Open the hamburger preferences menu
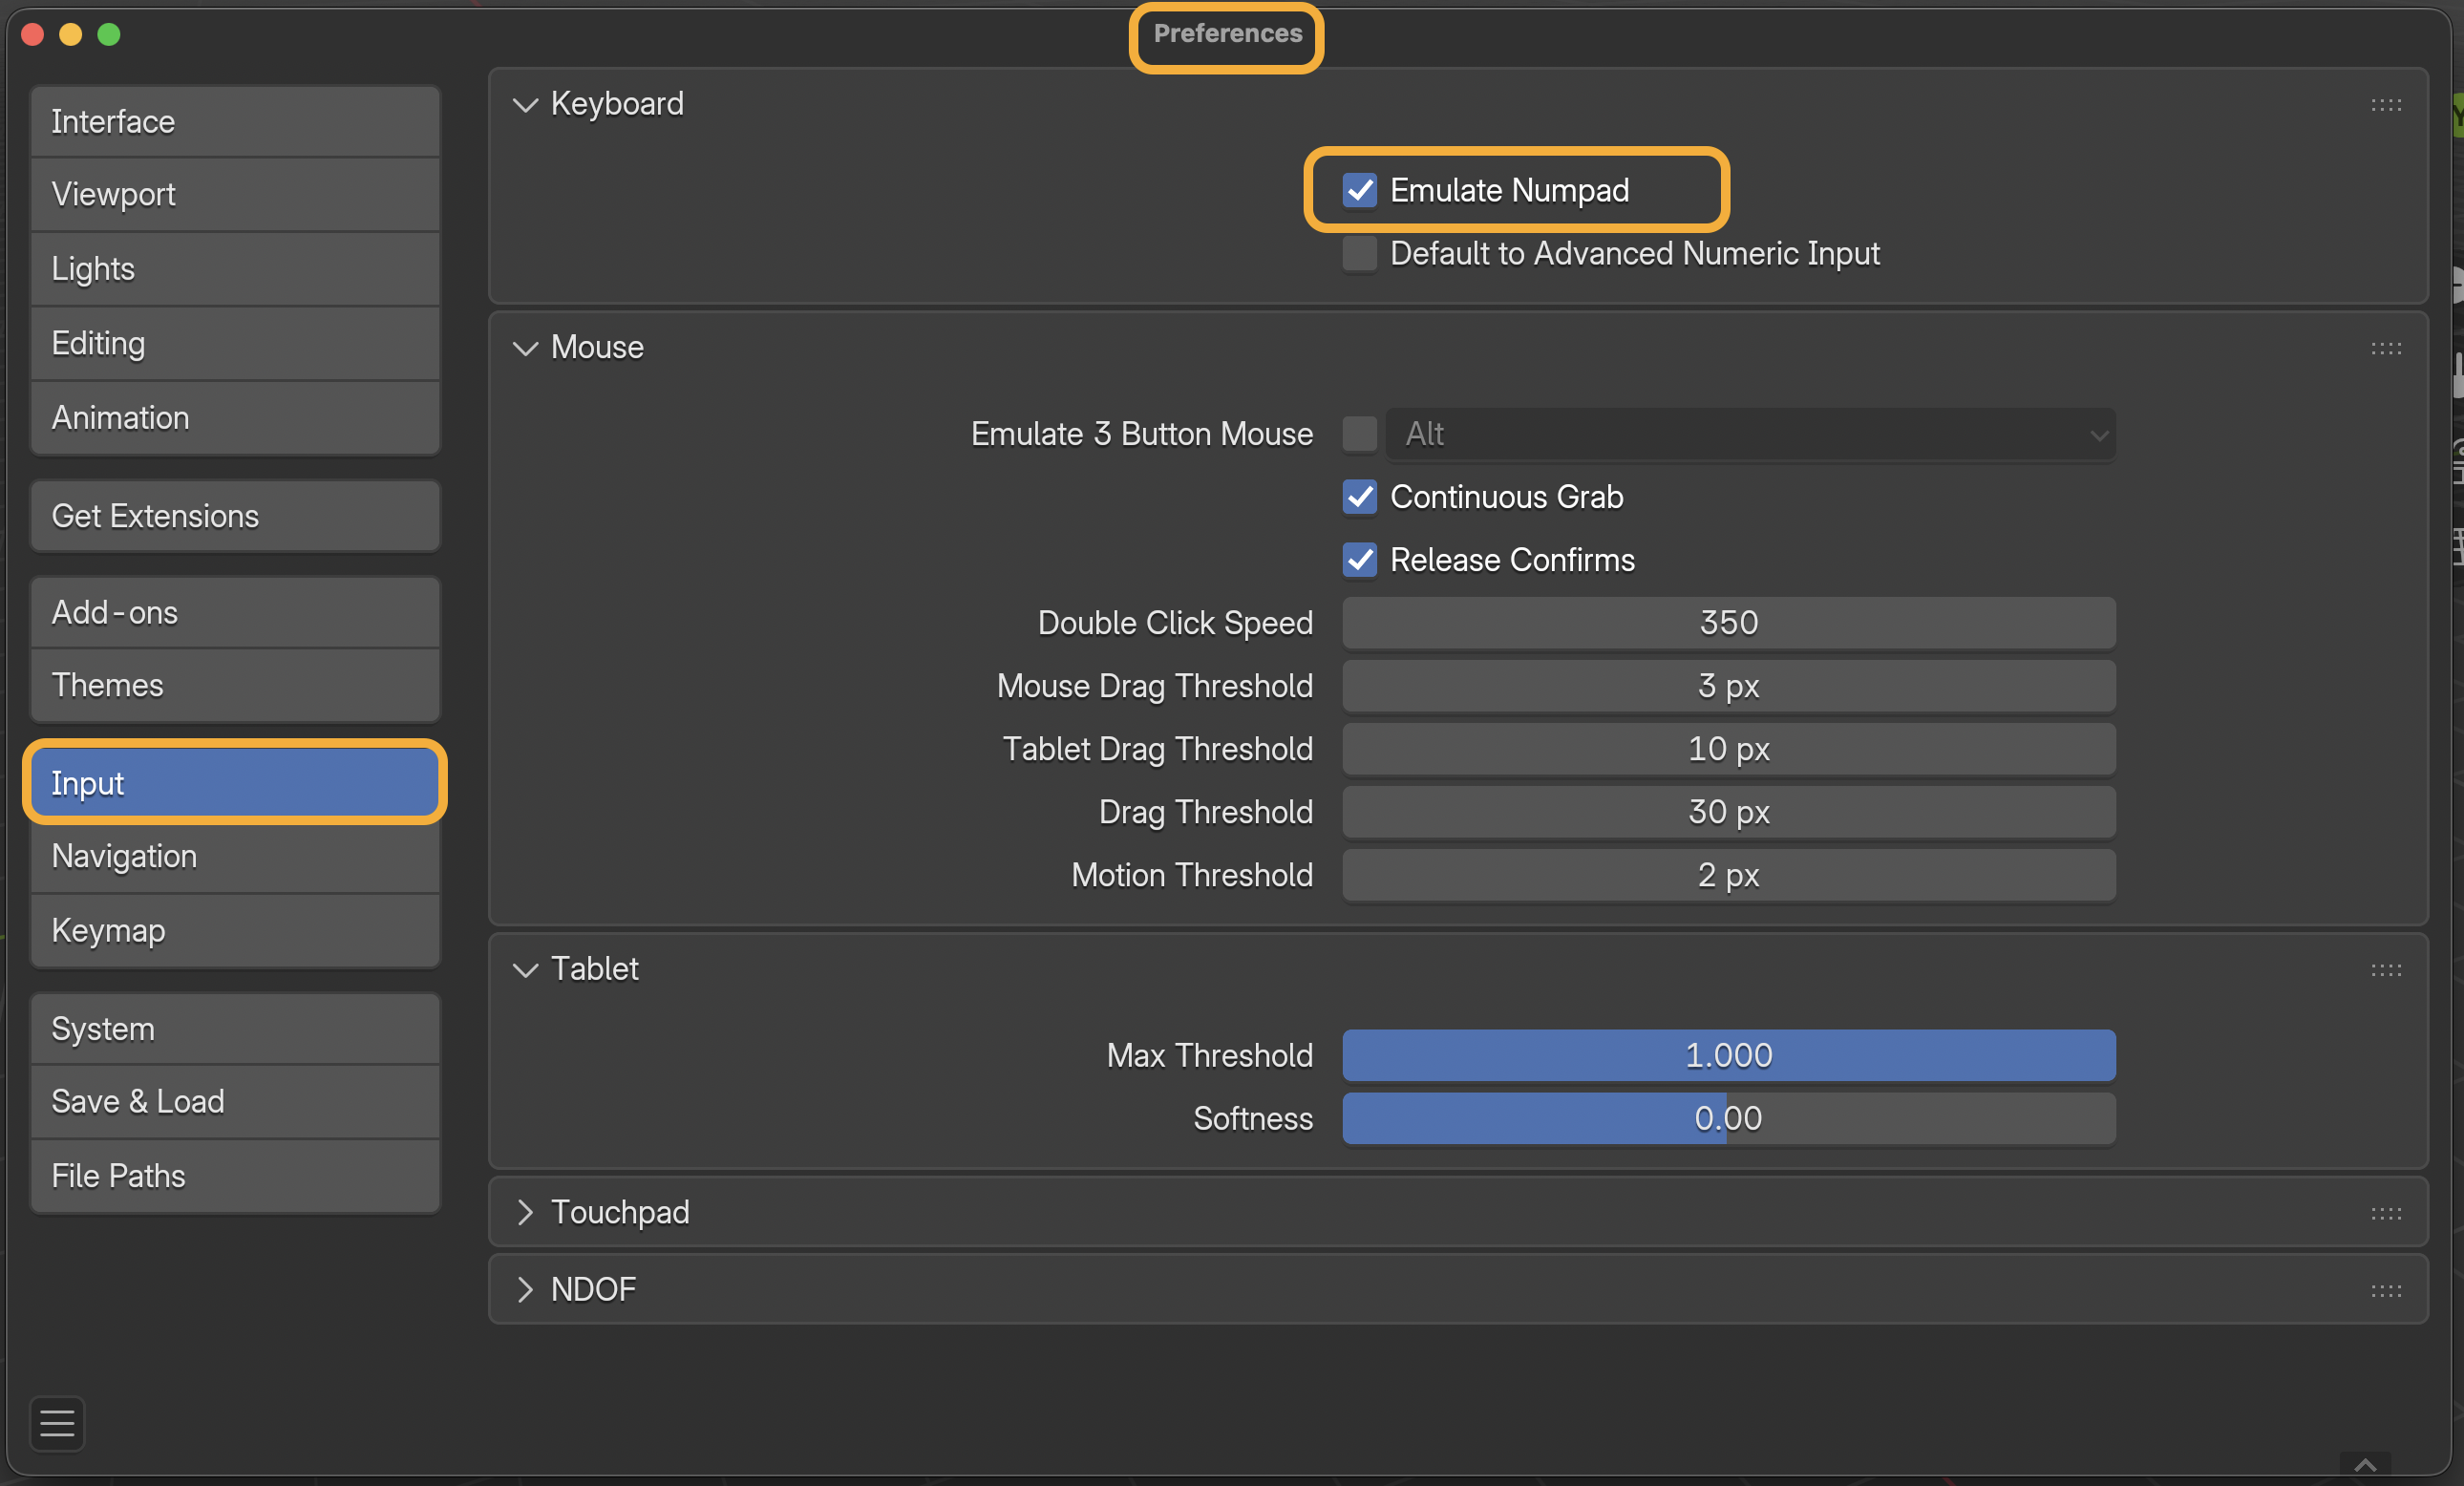 (57, 1422)
